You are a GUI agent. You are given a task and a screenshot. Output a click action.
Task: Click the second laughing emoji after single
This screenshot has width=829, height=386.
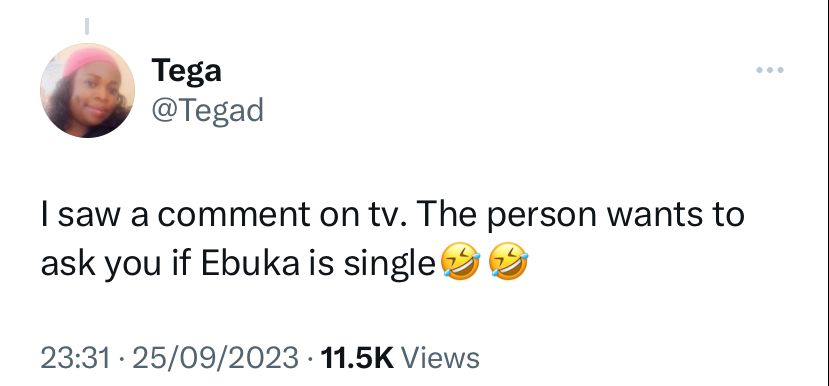[x=509, y=264]
